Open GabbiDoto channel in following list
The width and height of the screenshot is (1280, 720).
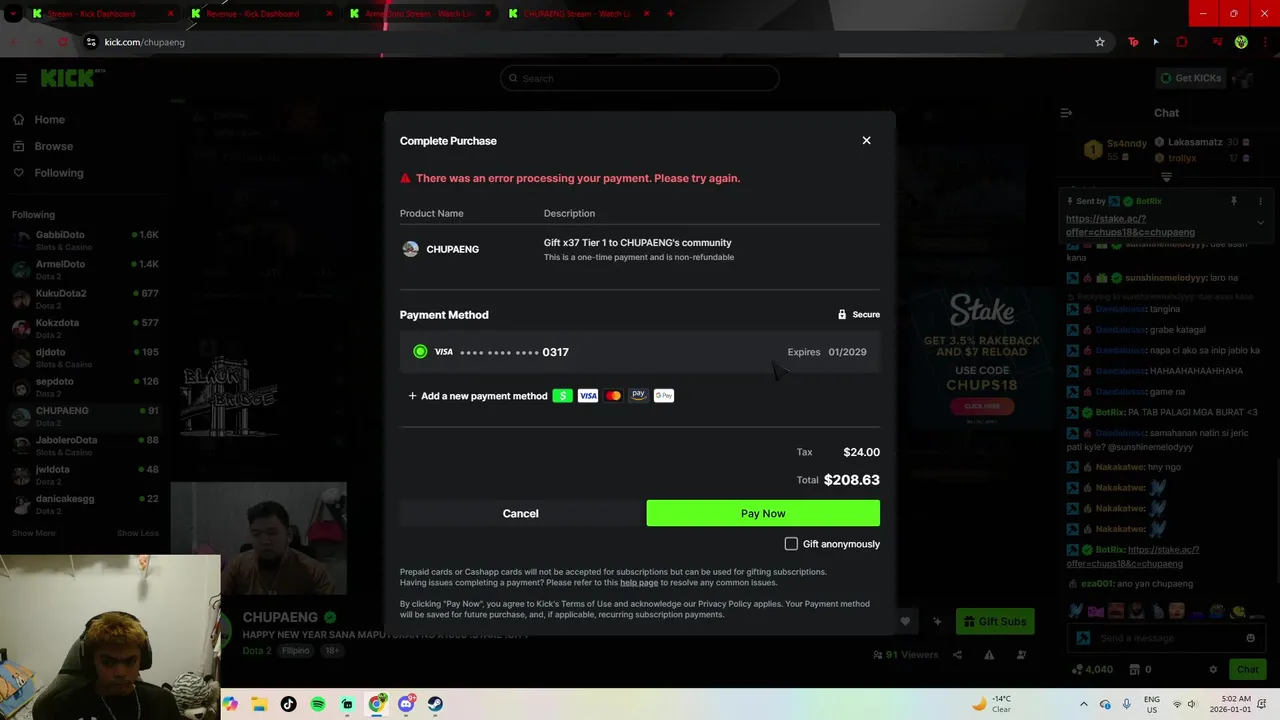(x=85, y=240)
